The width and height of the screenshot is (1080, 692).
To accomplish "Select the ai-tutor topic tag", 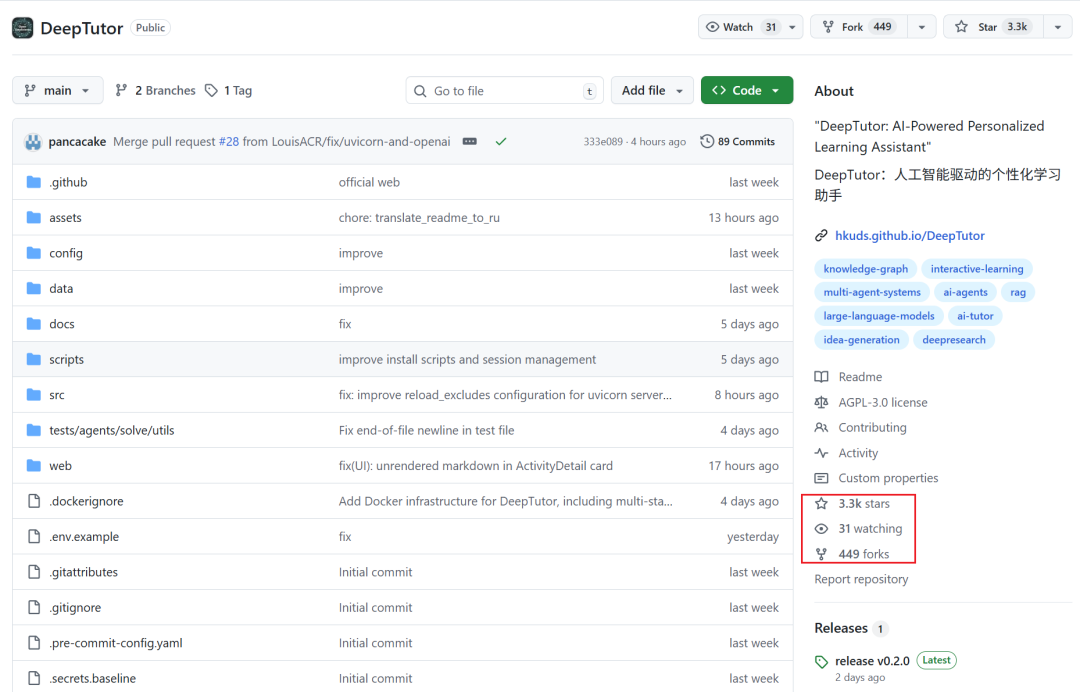I will [x=975, y=316].
